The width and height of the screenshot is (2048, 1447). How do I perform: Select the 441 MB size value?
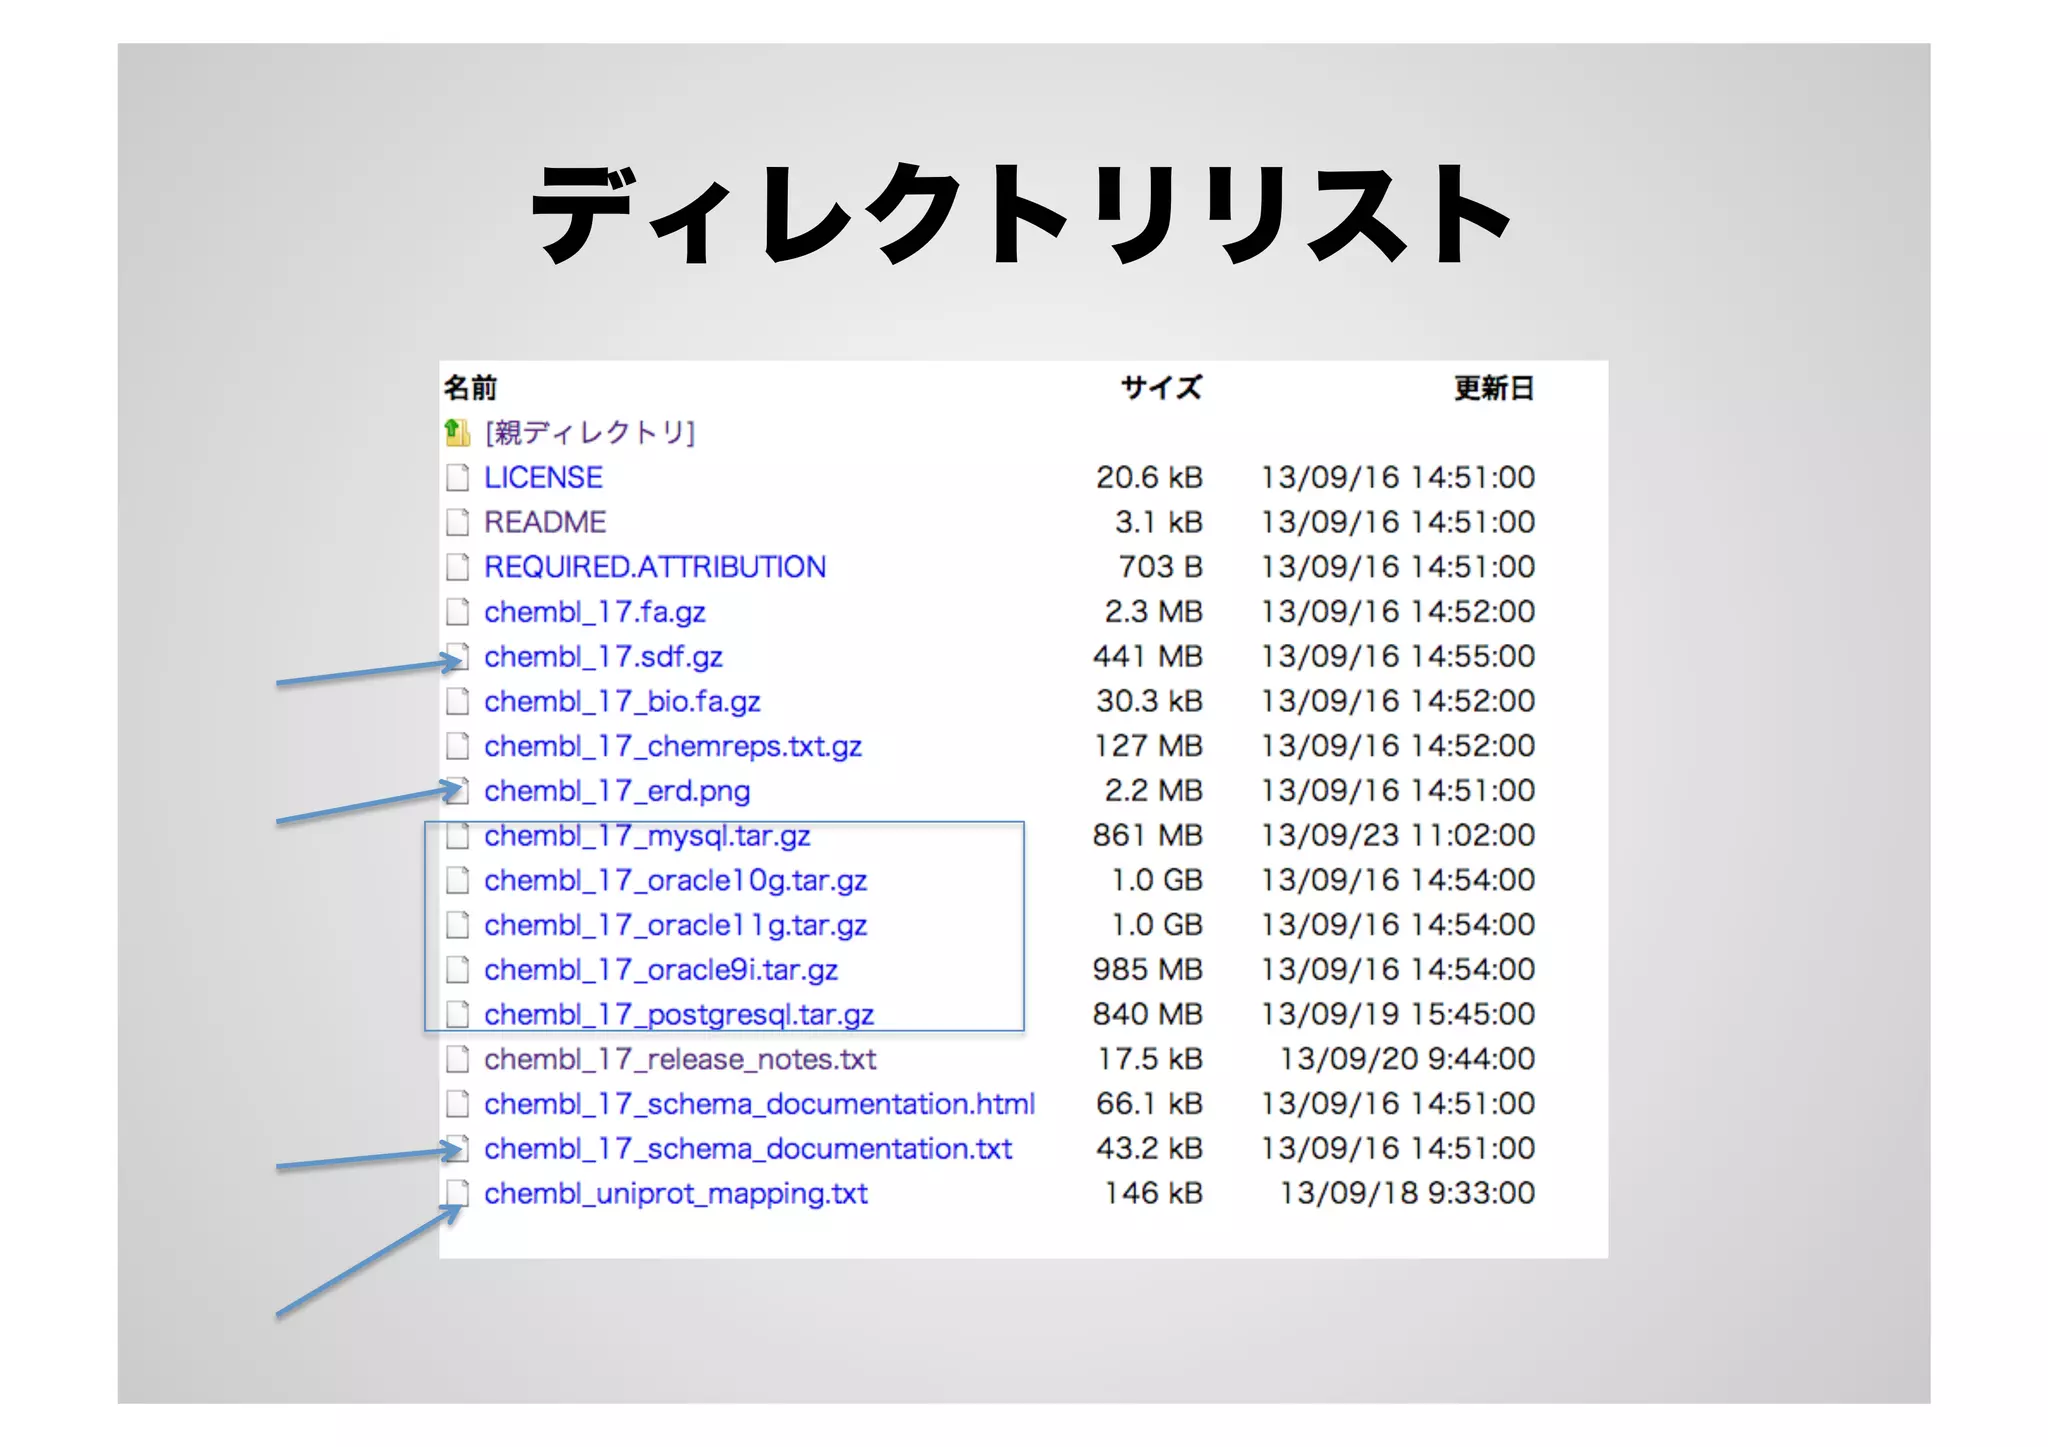(1148, 656)
